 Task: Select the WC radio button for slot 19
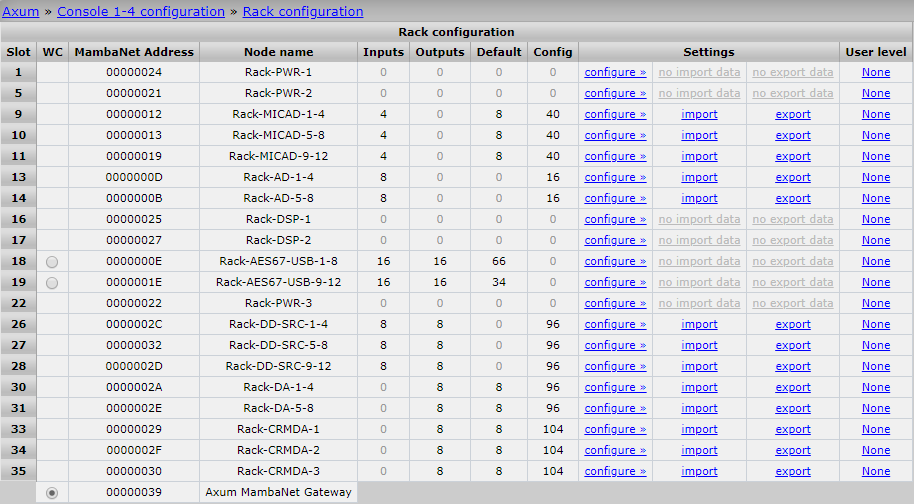point(52,282)
